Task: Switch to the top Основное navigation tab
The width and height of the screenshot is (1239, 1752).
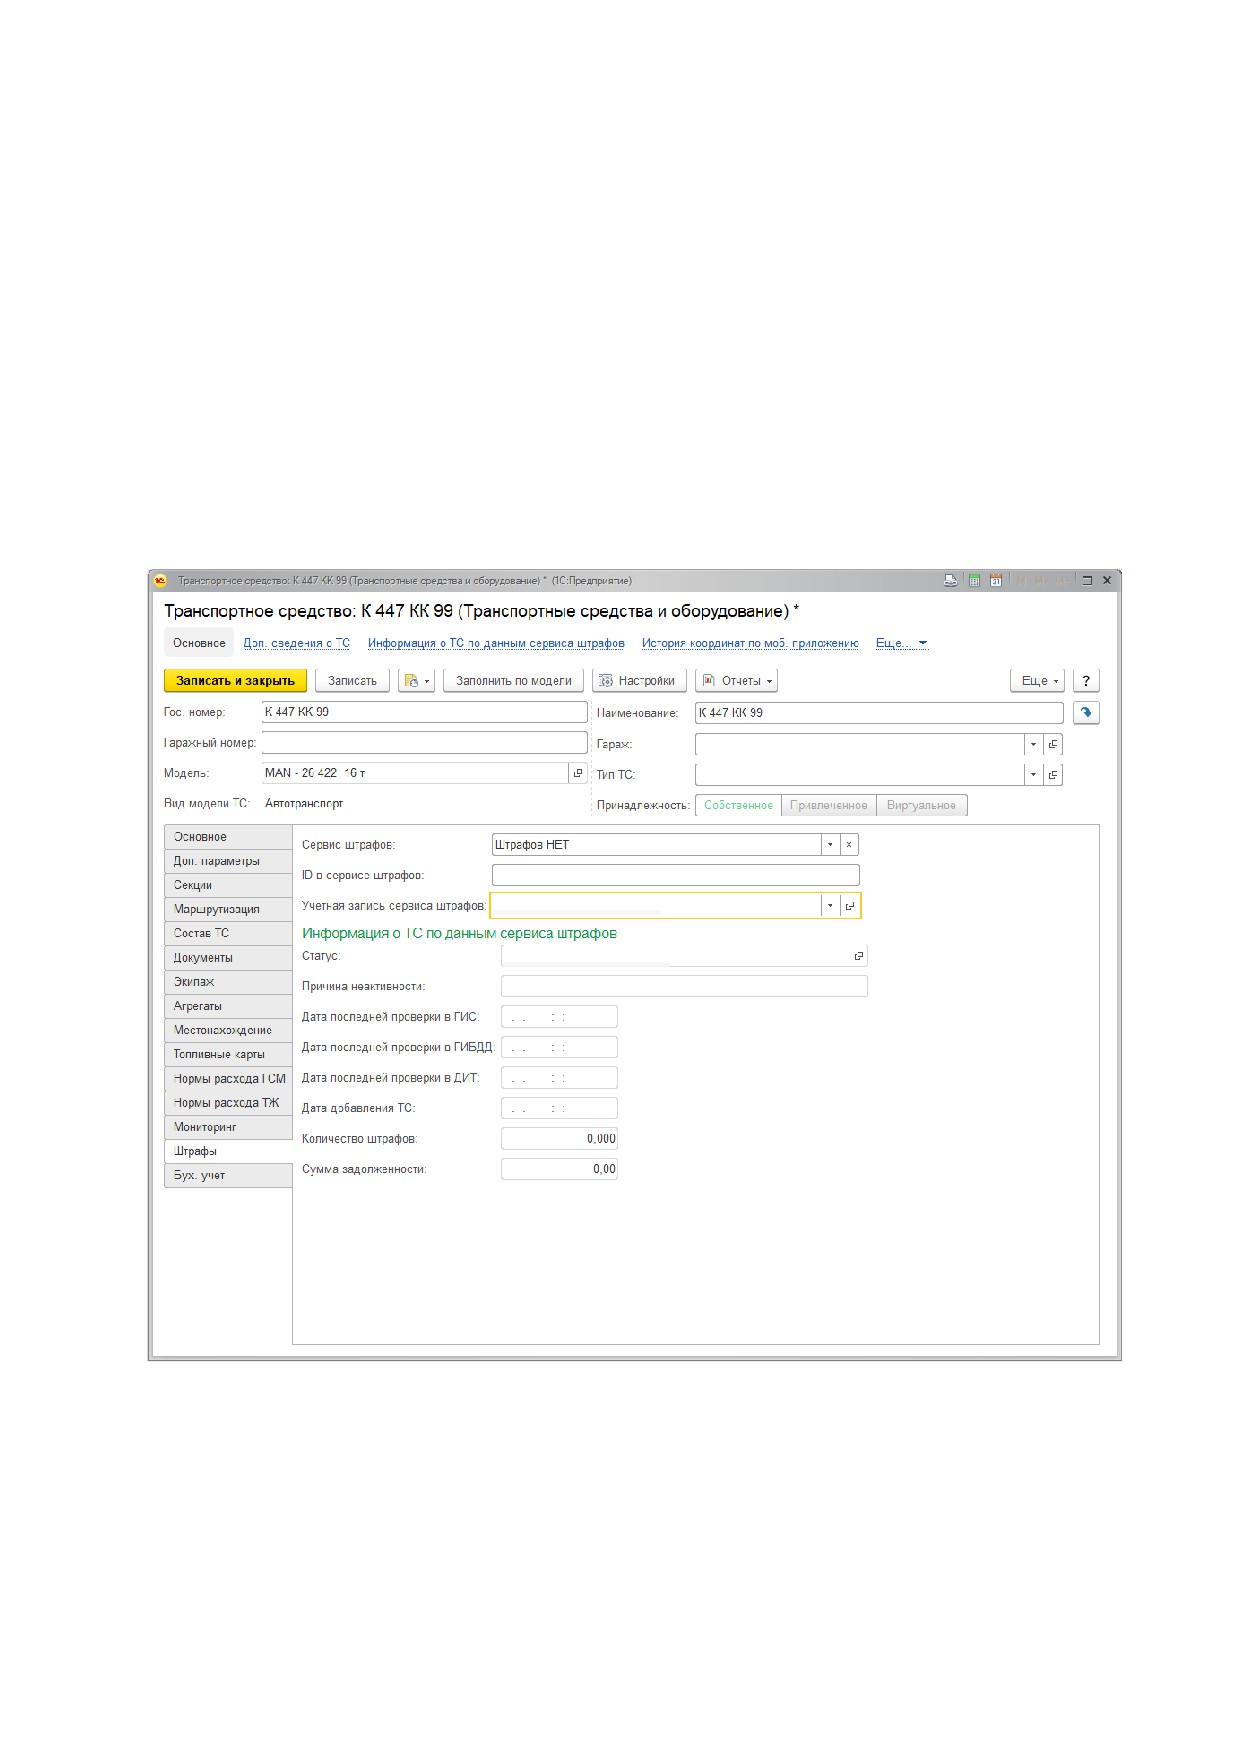Action: pyautogui.click(x=199, y=643)
